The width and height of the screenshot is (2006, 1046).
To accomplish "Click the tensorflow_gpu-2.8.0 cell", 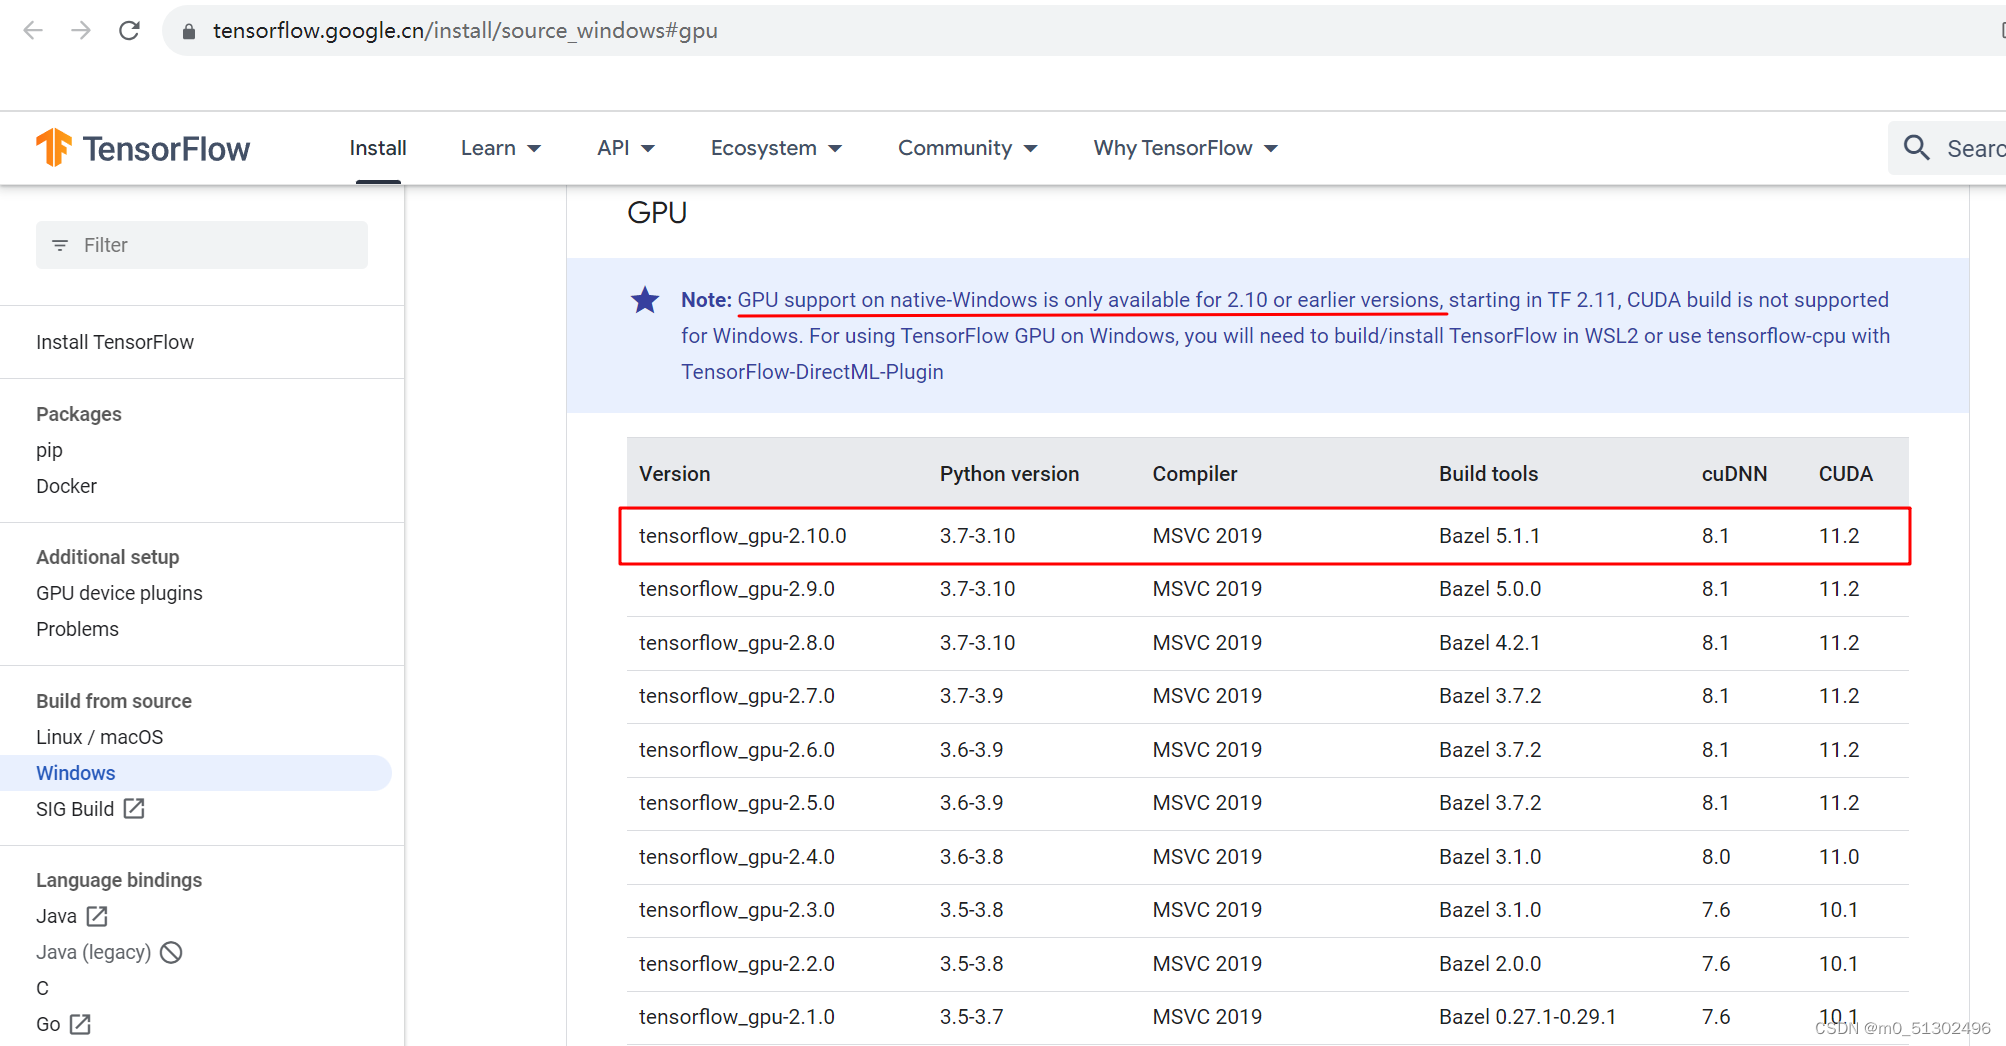I will (x=737, y=643).
